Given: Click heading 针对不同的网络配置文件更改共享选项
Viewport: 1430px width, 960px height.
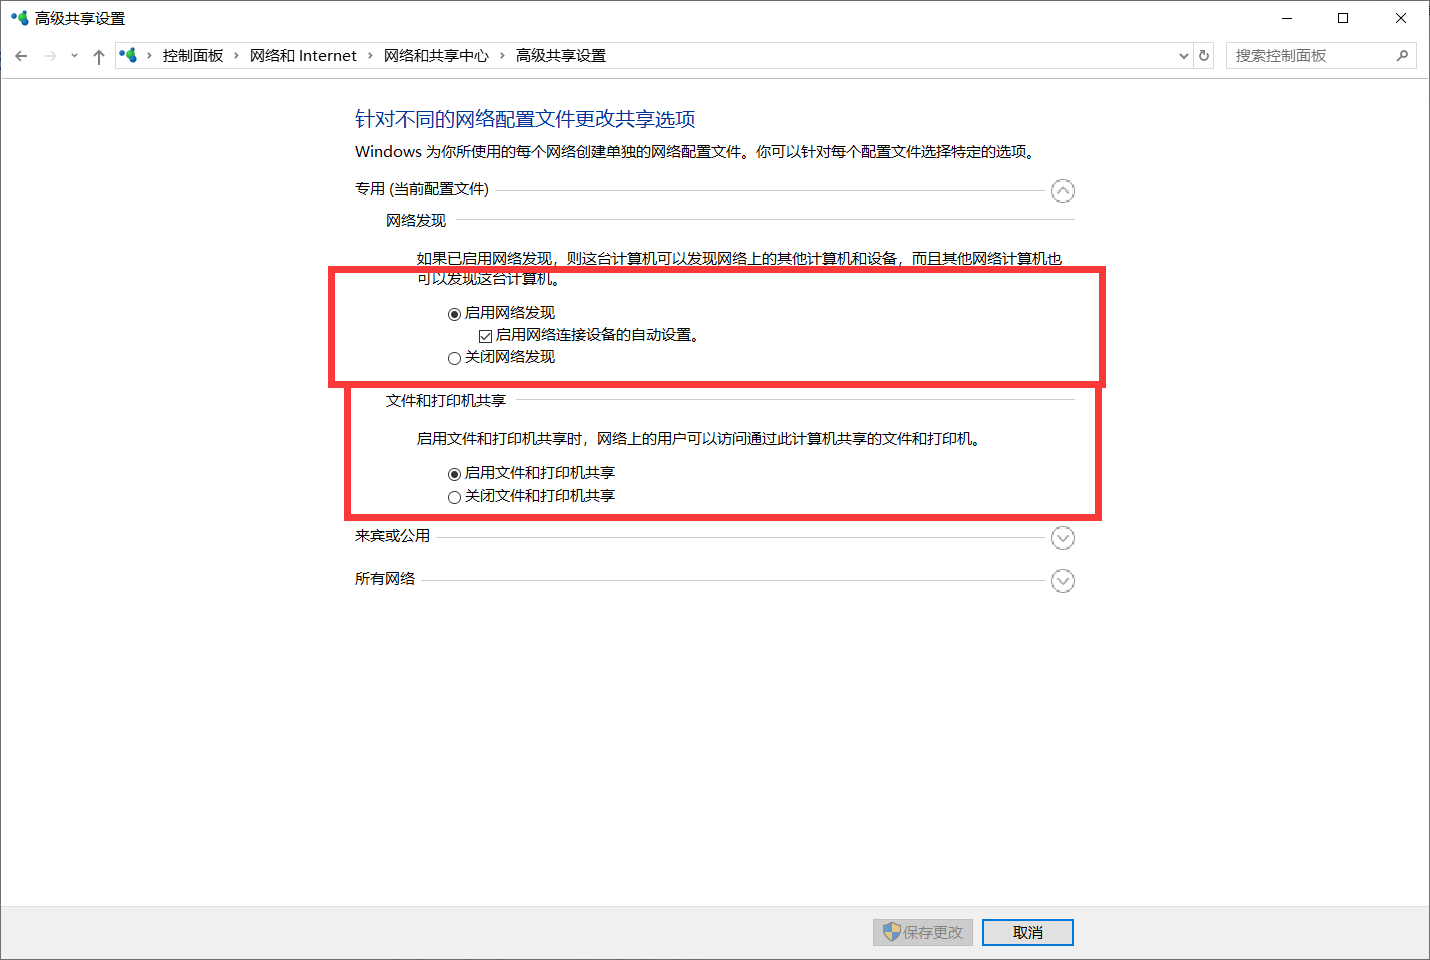Looking at the screenshot, I should pos(525,119).
